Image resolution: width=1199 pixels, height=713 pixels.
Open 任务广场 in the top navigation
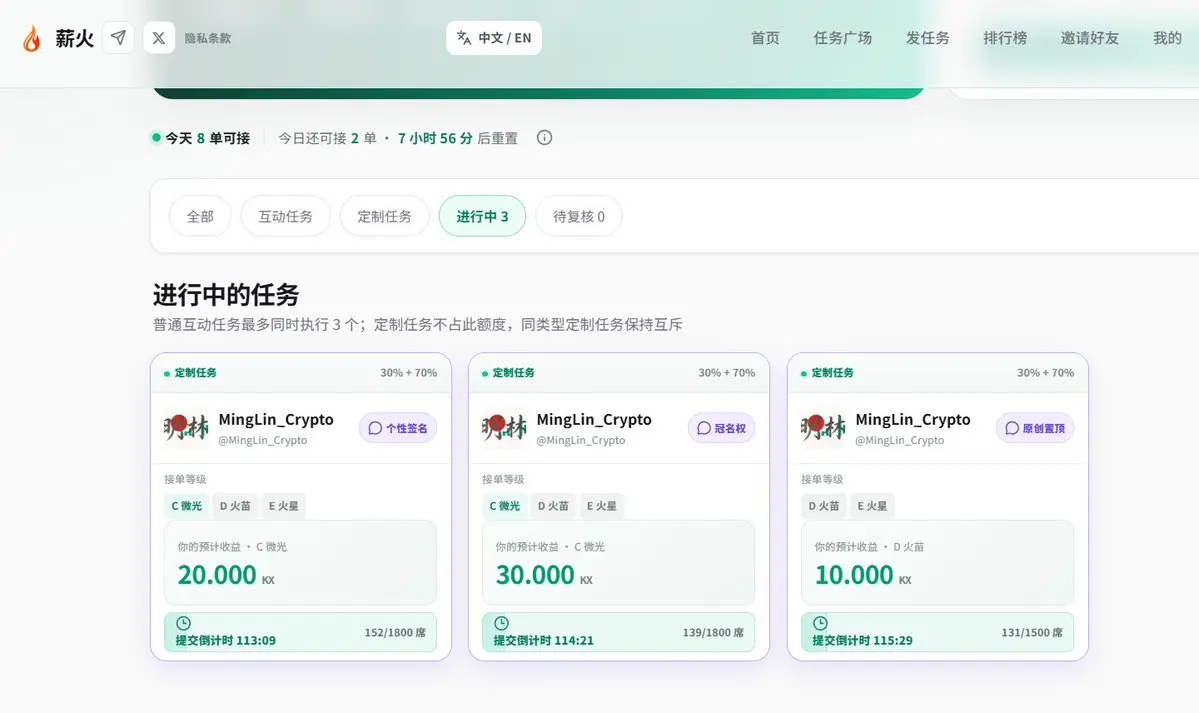pos(843,37)
